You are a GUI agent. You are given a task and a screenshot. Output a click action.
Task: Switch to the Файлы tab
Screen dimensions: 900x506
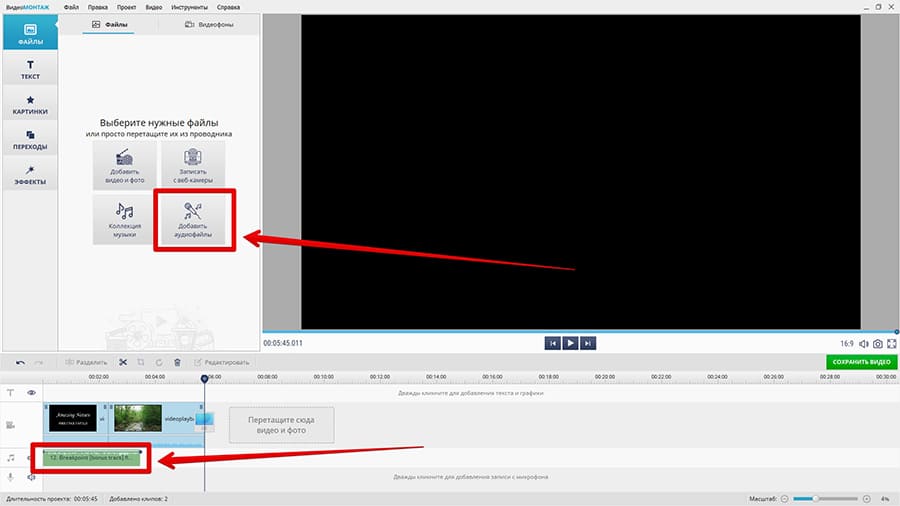point(110,25)
